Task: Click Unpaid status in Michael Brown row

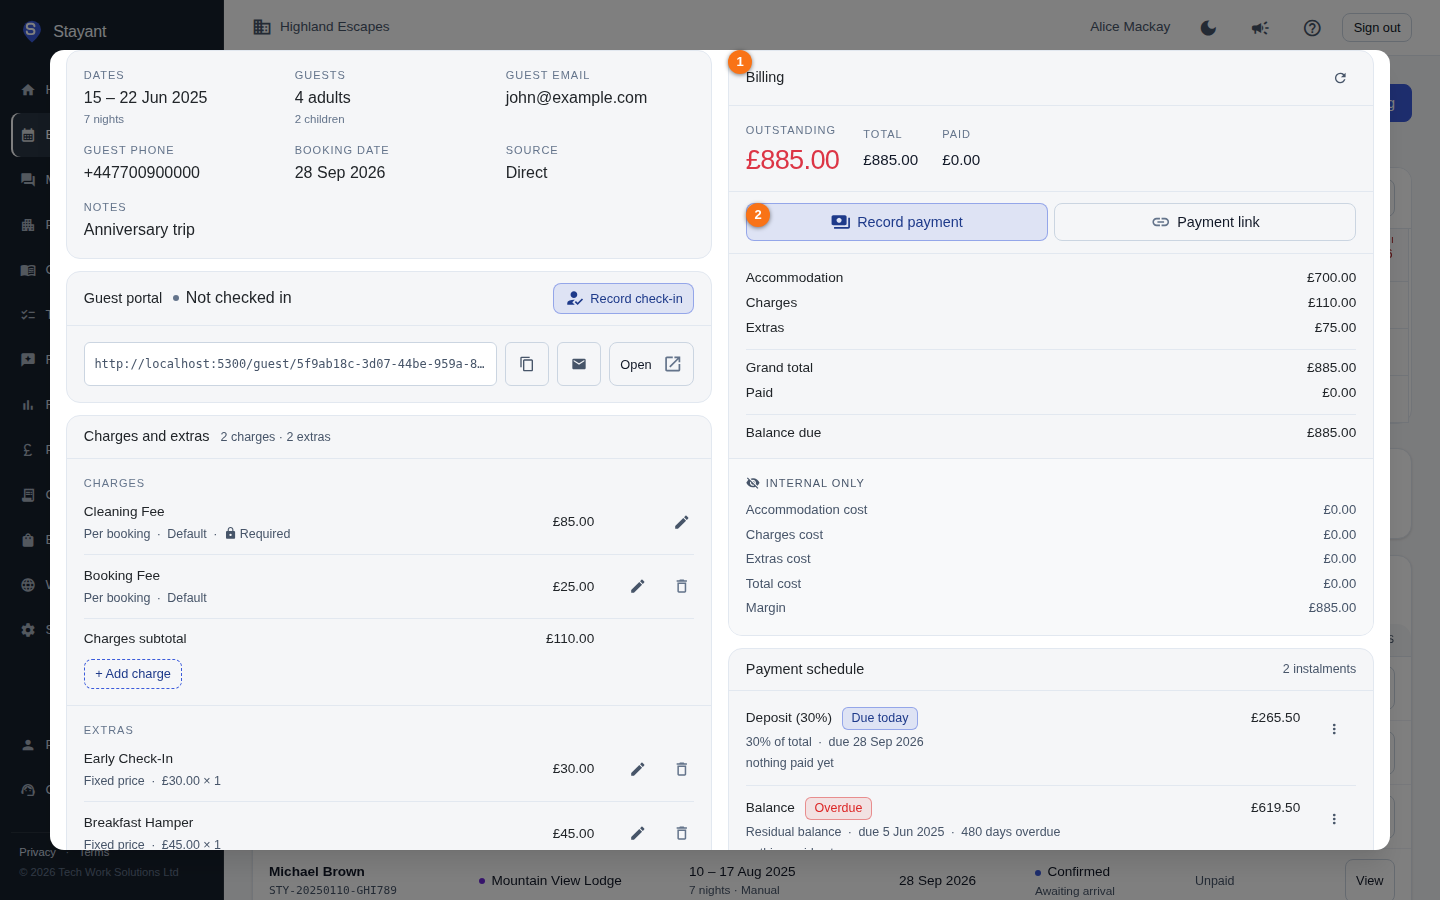Action: tap(1214, 881)
